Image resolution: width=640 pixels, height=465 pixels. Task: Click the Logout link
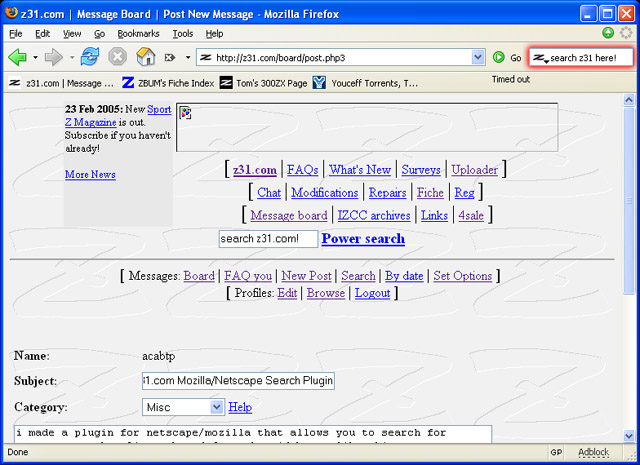coord(373,293)
